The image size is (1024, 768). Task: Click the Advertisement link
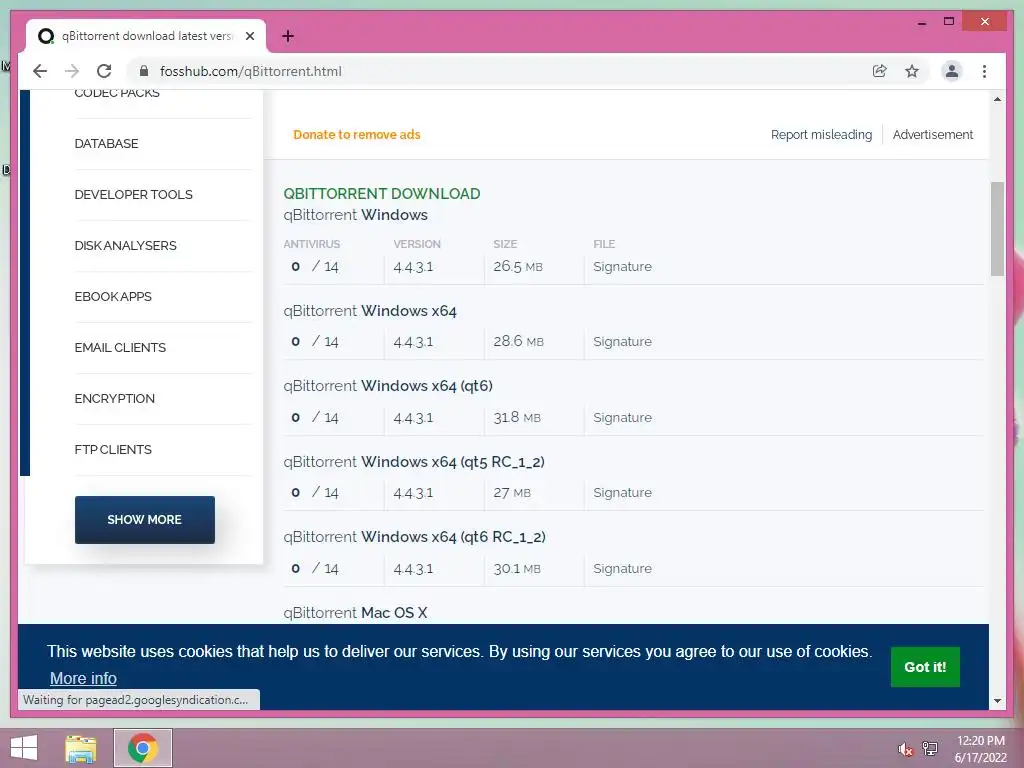click(933, 135)
